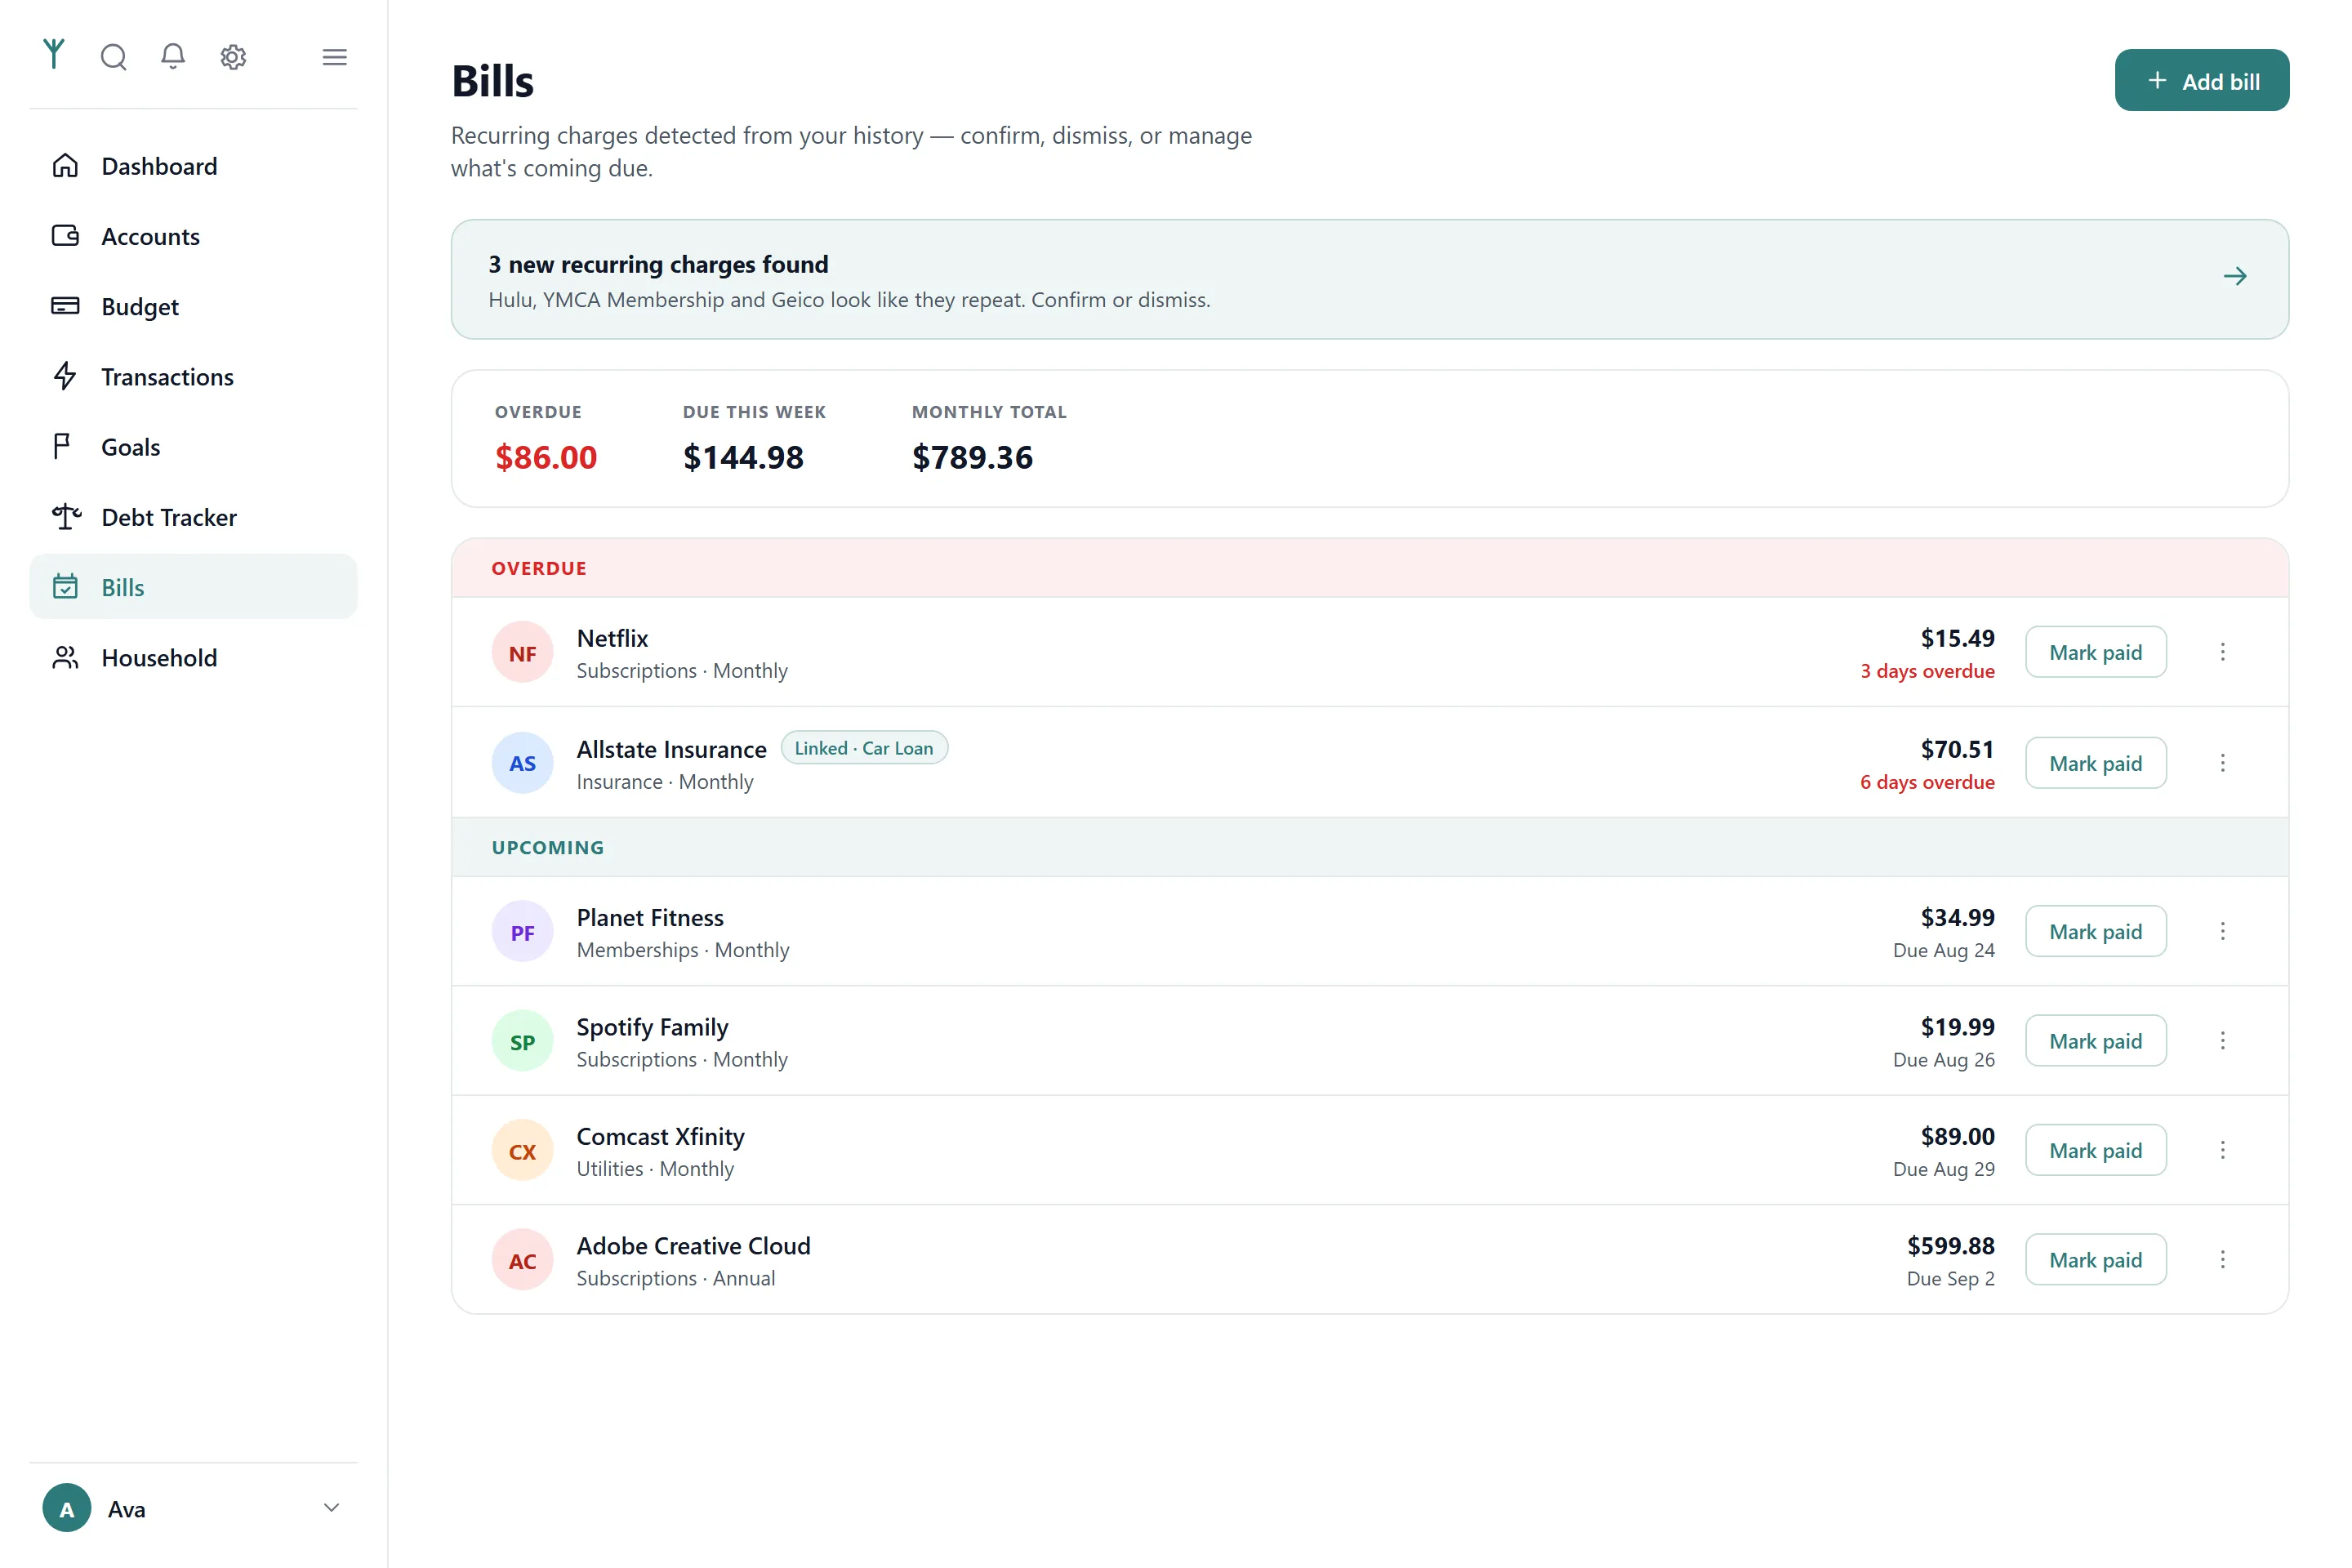2352x1568 pixels.
Task: Mark Netflix bill as paid
Action: (2095, 652)
